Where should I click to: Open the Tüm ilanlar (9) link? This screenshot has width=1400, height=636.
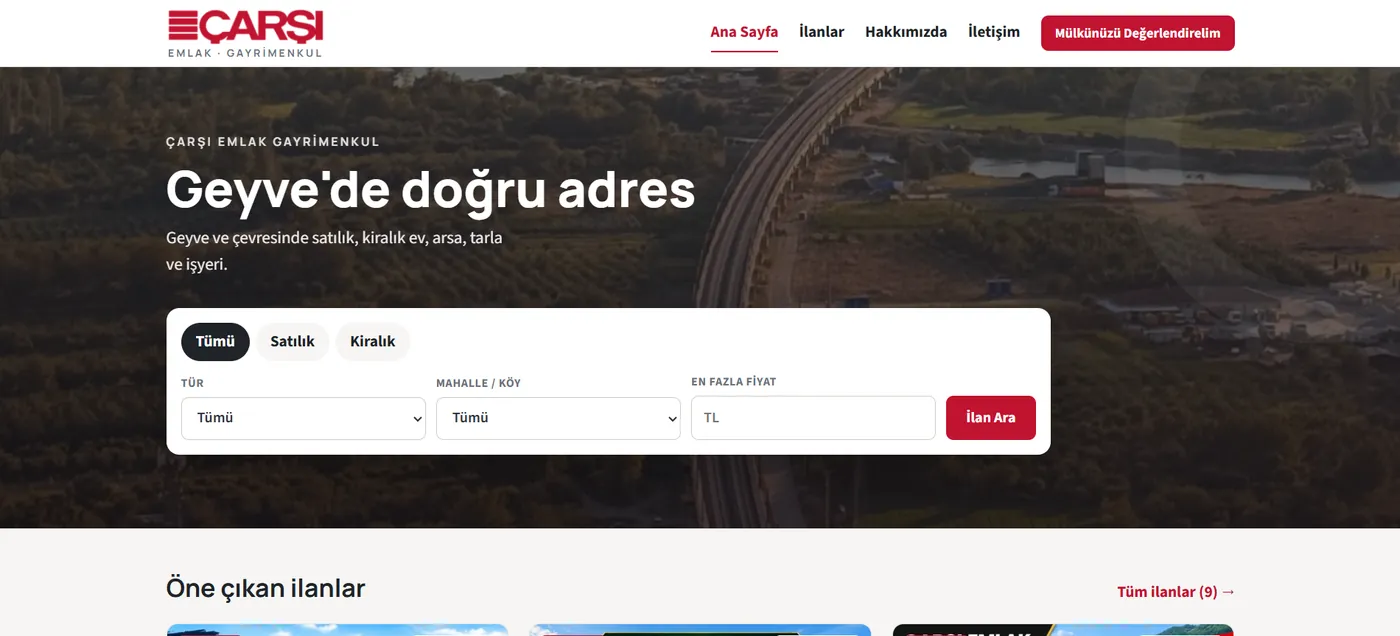pyautogui.click(x=1176, y=592)
